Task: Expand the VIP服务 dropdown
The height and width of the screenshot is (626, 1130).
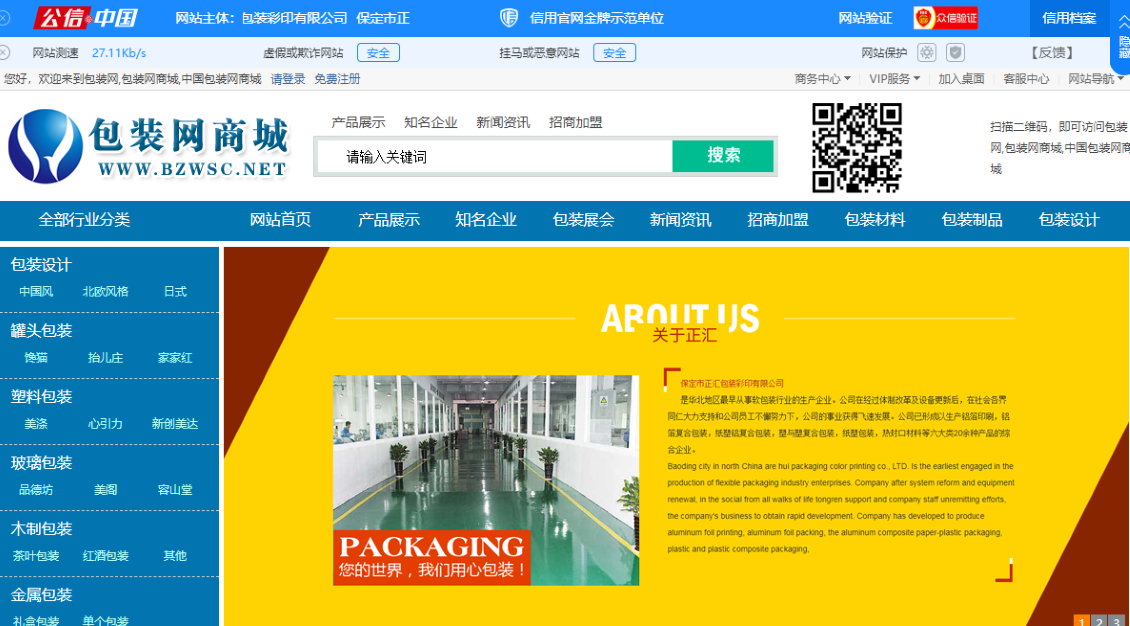Action: click(x=894, y=79)
